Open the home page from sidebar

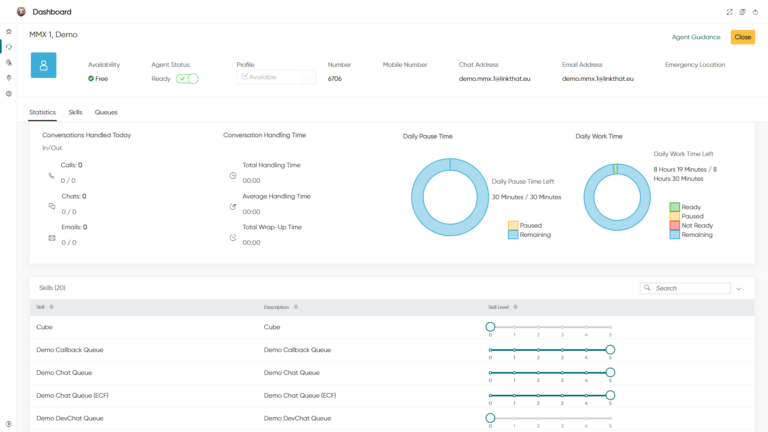9,32
